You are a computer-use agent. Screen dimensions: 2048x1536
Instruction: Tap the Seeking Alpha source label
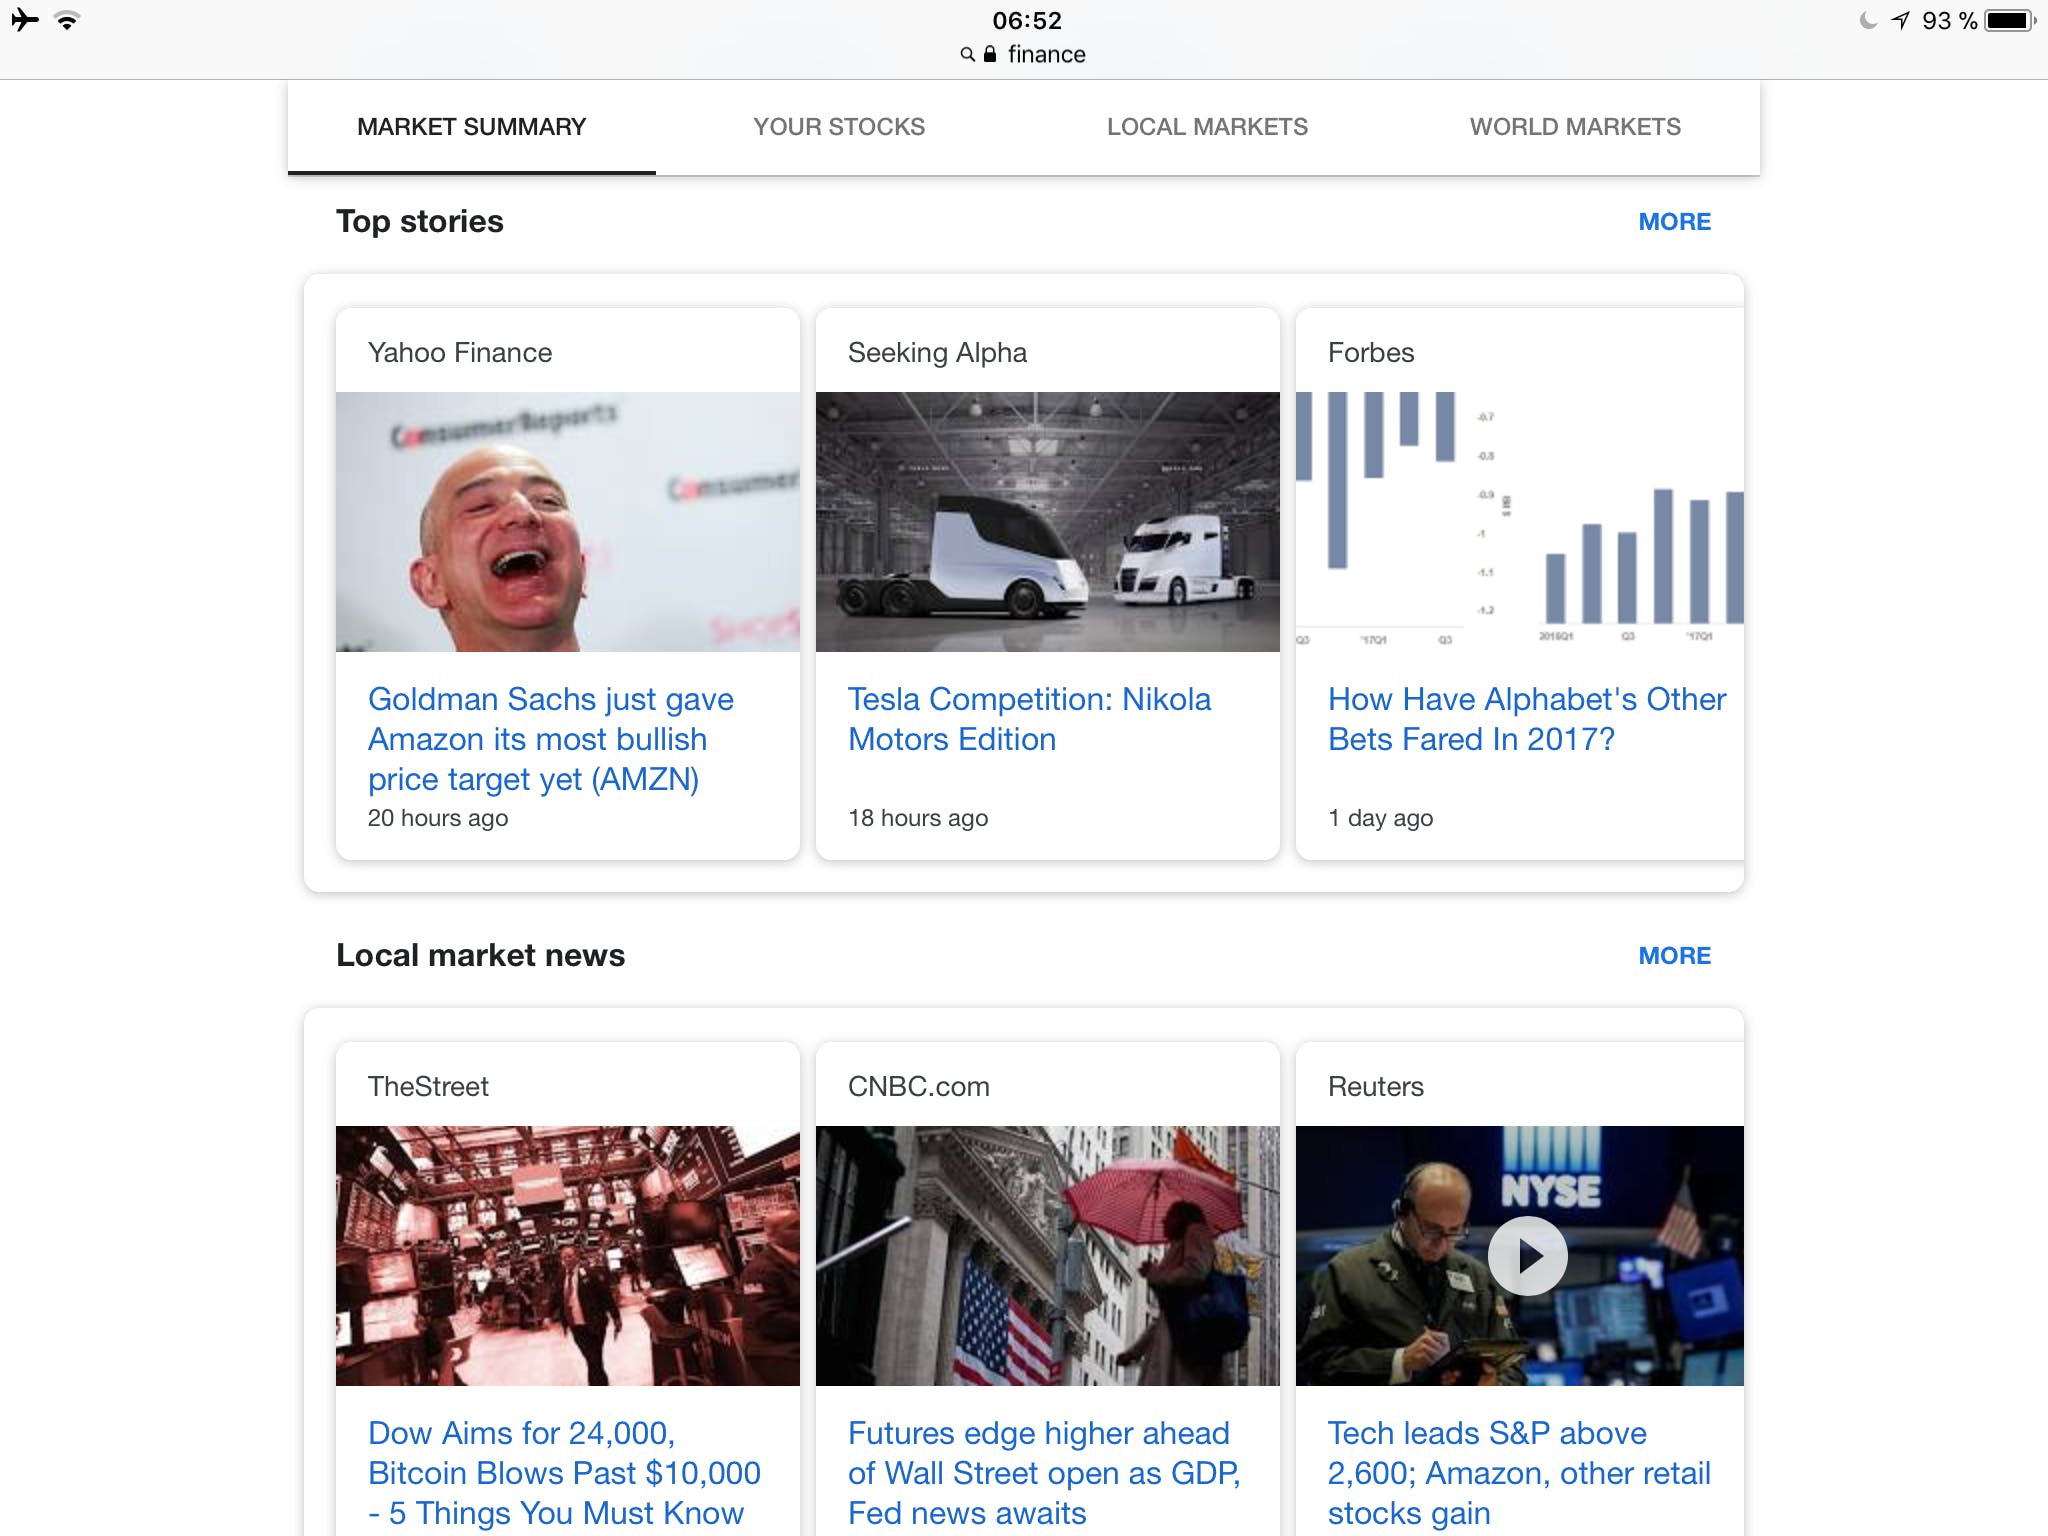937,353
